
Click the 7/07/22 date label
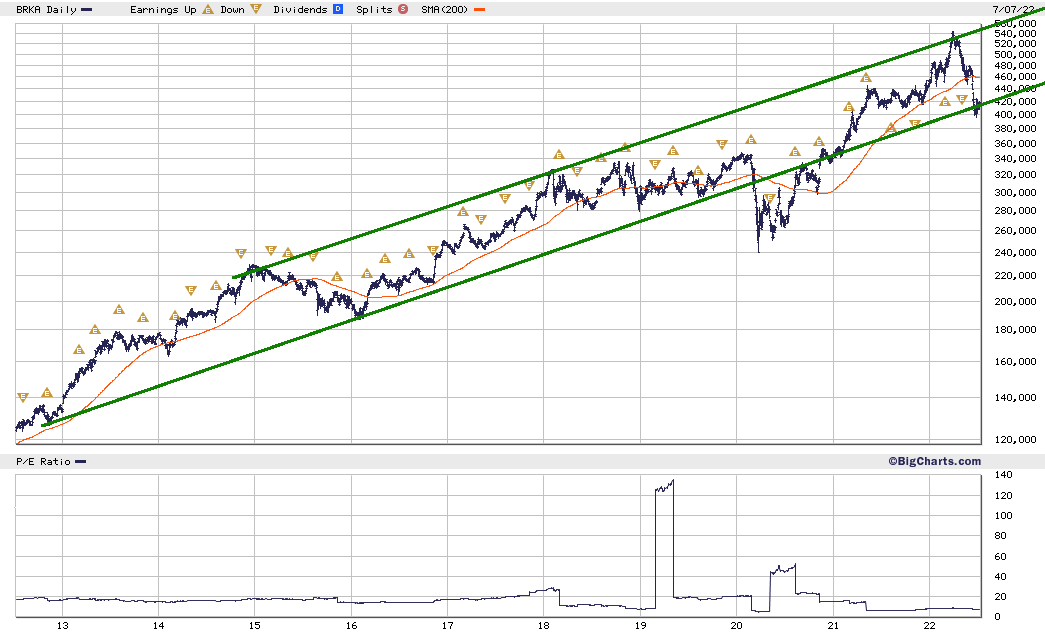pos(1014,9)
